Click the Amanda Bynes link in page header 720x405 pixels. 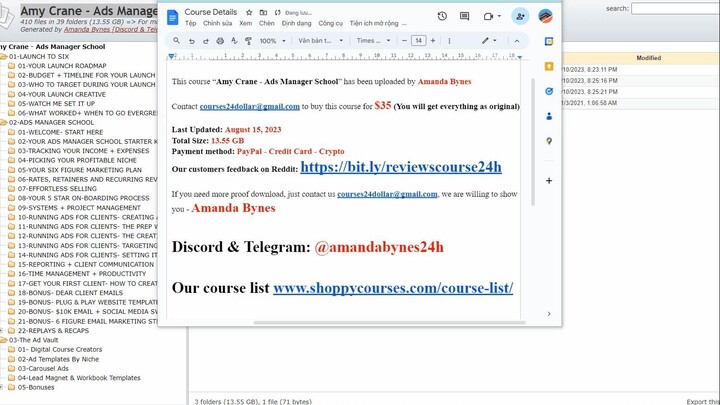coord(110,29)
